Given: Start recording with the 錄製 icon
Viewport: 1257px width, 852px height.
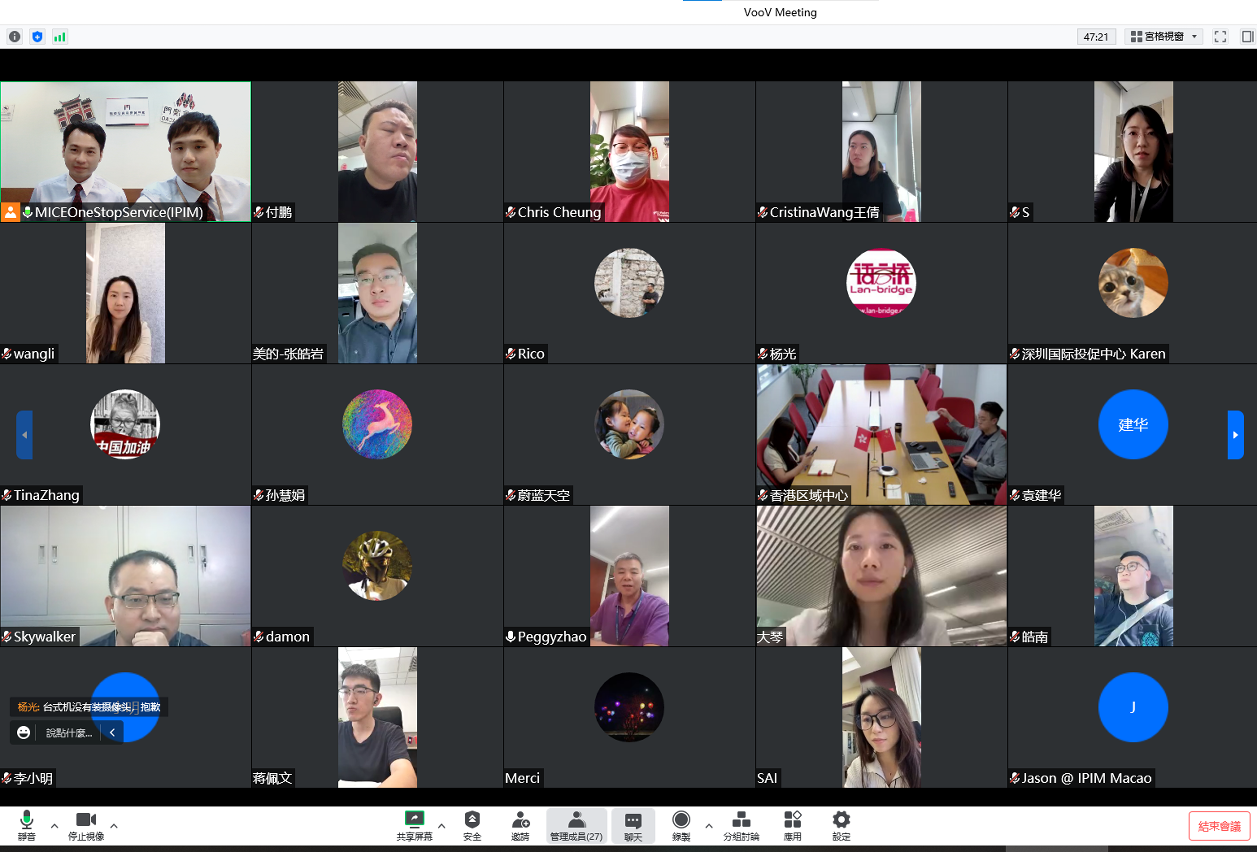Looking at the screenshot, I should [681, 820].
